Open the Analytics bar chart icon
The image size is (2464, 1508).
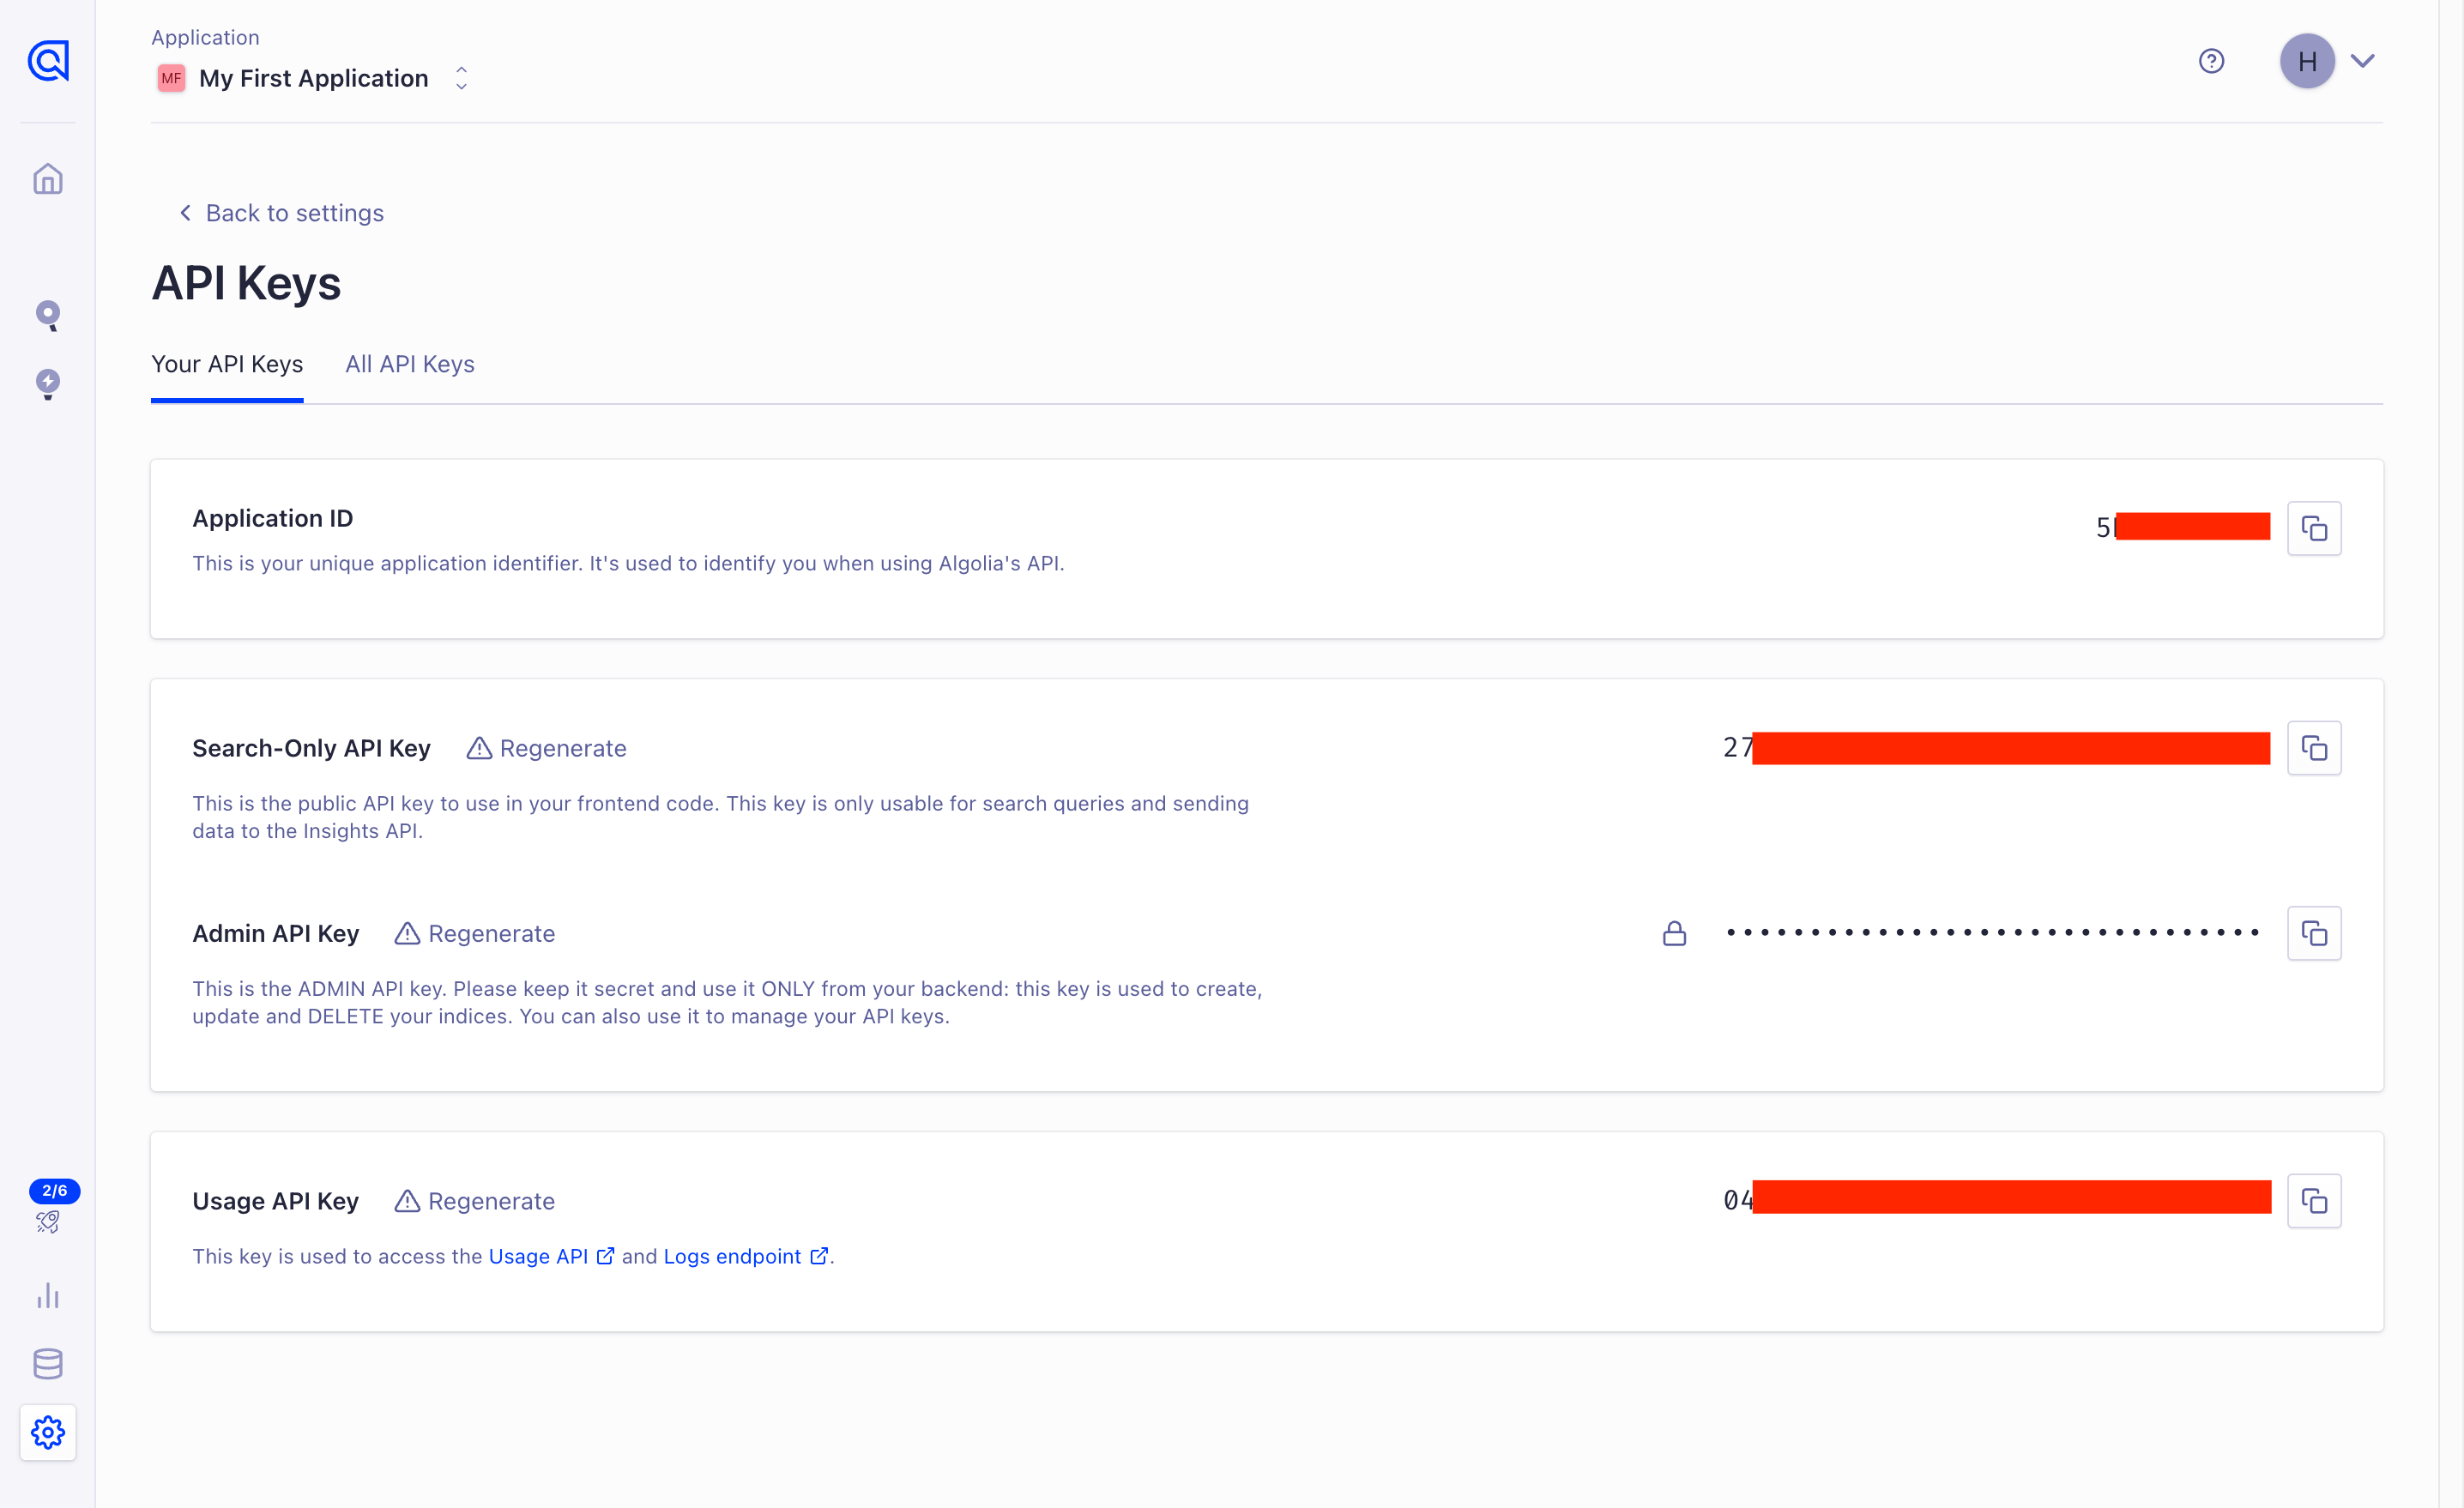[48, 1296]
